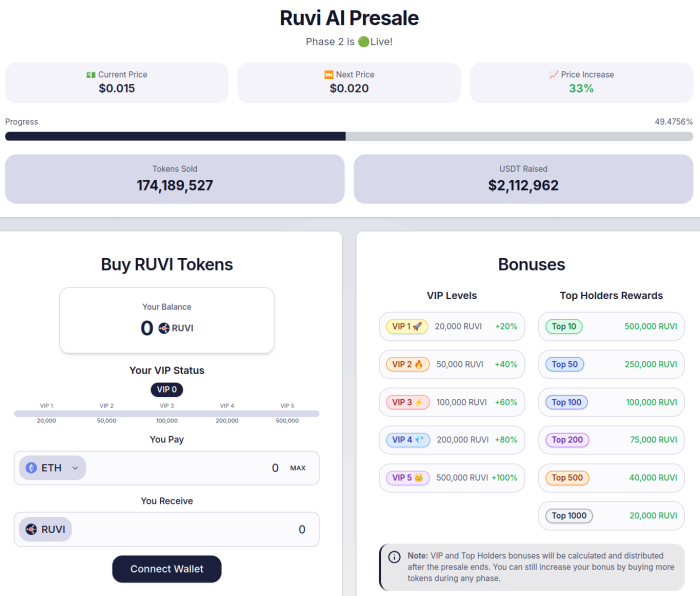The height and width of the screenshot is (596, 700).
Task: Click the VIP 1 rocket badge
Action: [408, 326]
